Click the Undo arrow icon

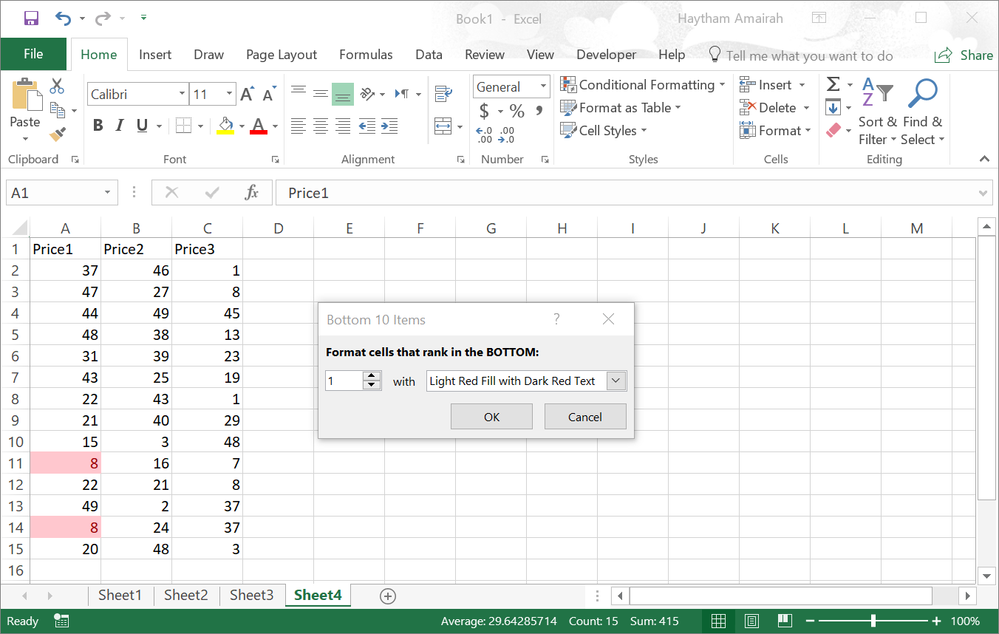62,18
